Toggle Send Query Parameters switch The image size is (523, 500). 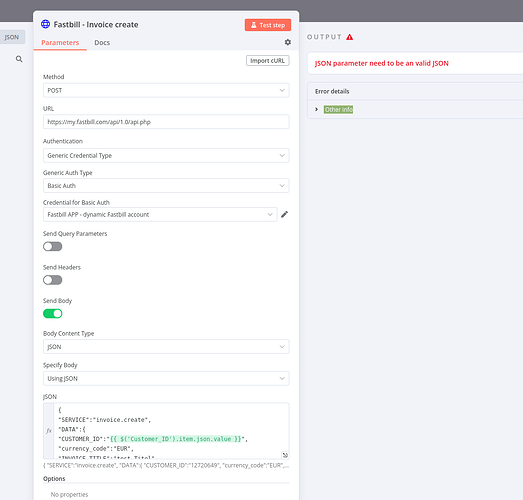click(x=52, y=246)
